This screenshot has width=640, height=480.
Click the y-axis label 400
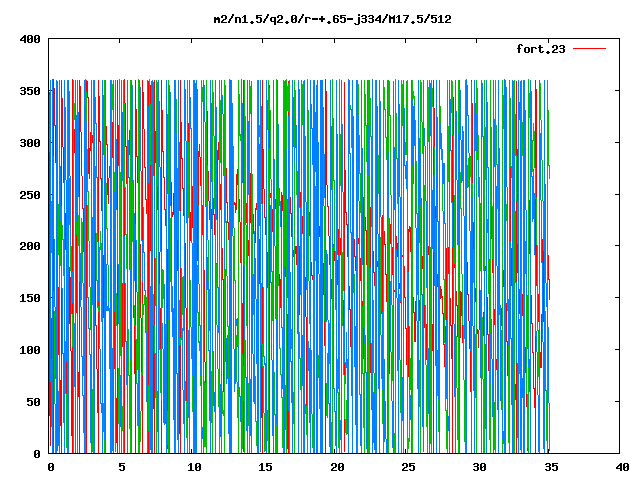[x=30, y=39]
